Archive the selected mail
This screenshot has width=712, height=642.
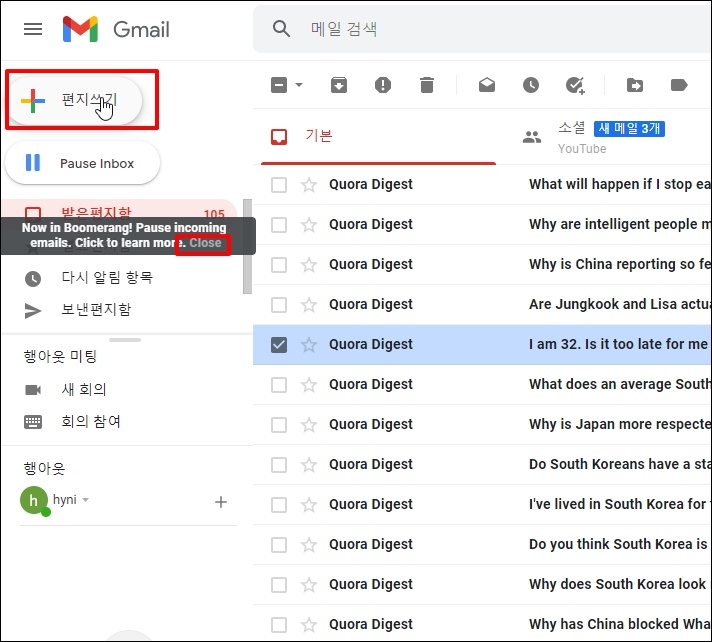(339, 85)
